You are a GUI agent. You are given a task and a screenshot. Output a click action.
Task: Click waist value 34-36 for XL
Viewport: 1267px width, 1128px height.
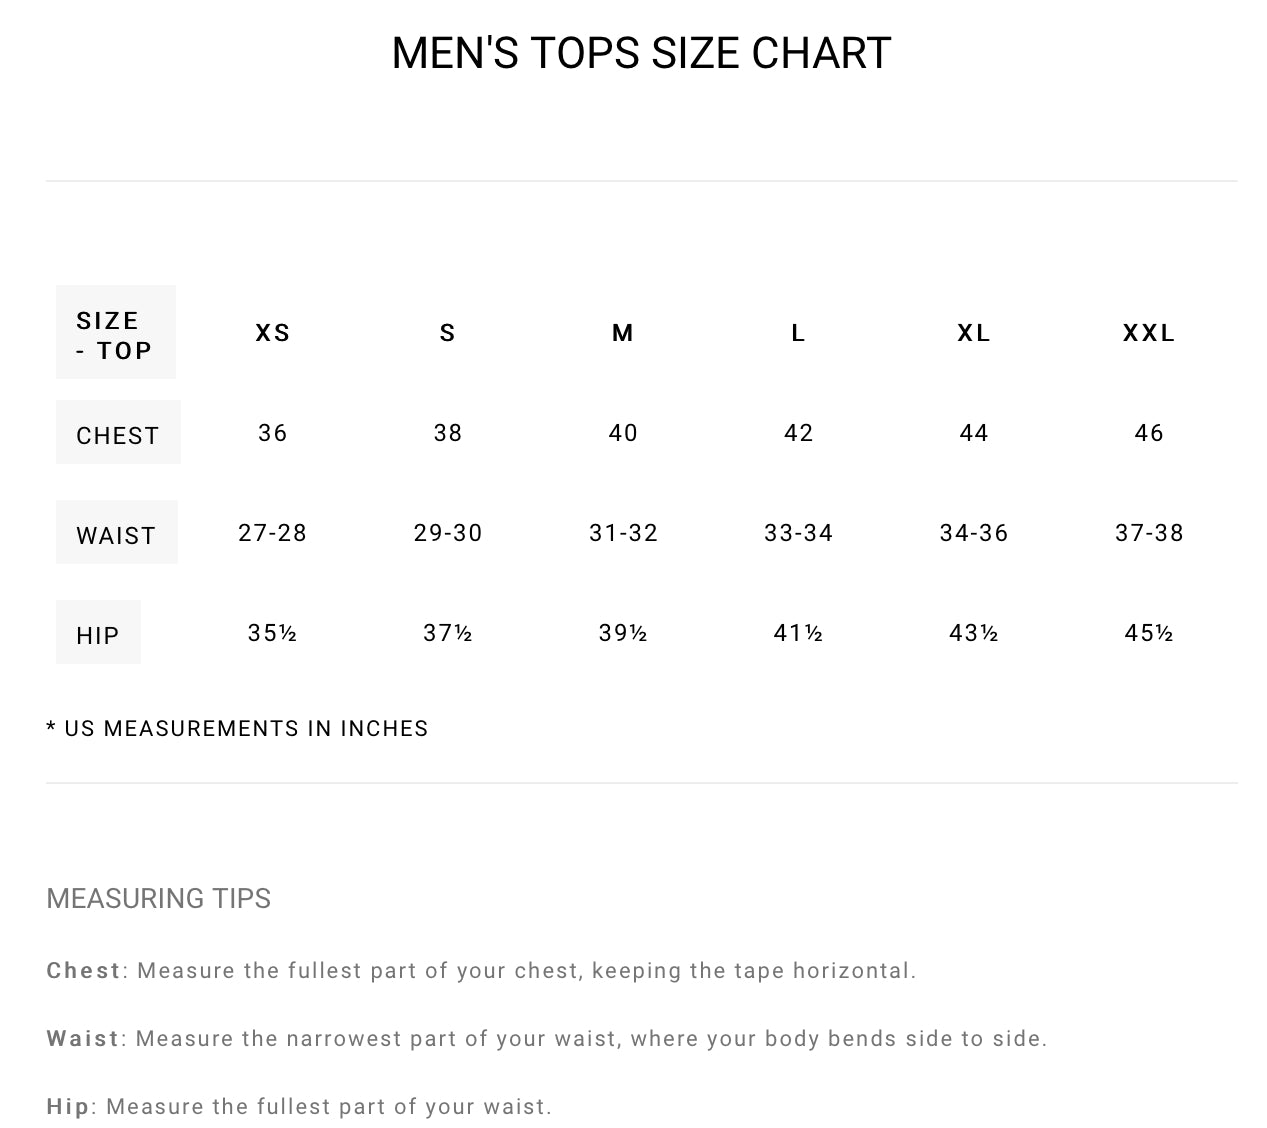(x=974, y=533)
